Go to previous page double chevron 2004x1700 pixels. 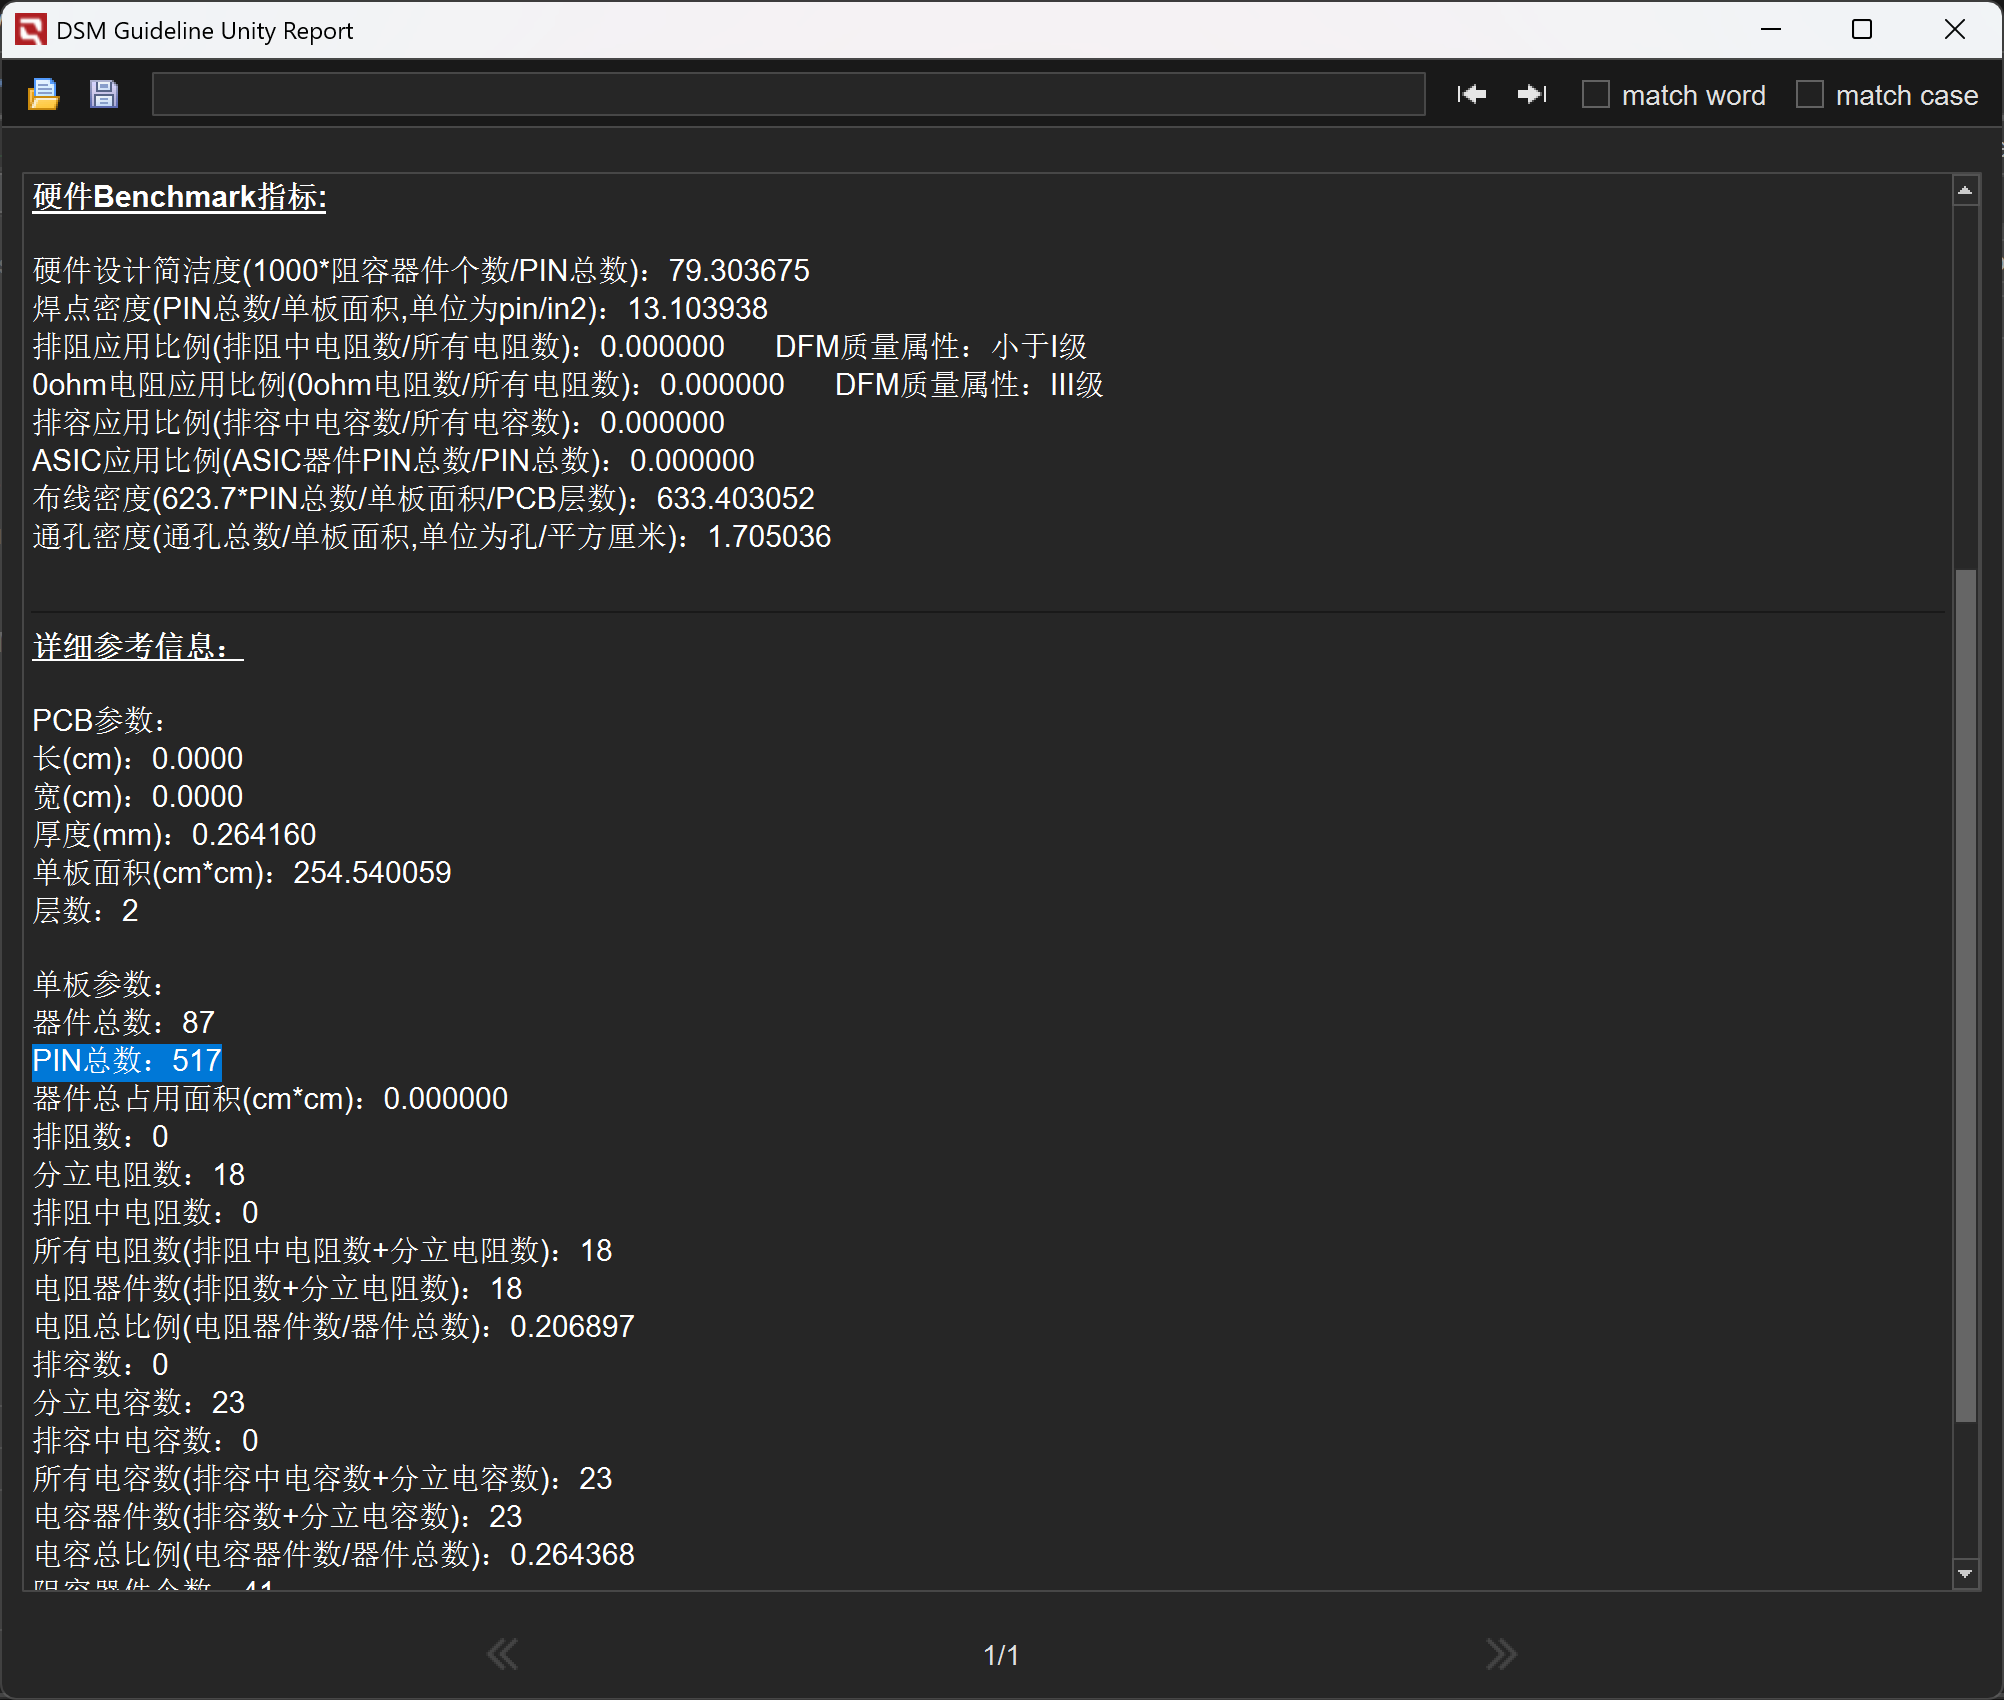click(x=502, y=1654)
